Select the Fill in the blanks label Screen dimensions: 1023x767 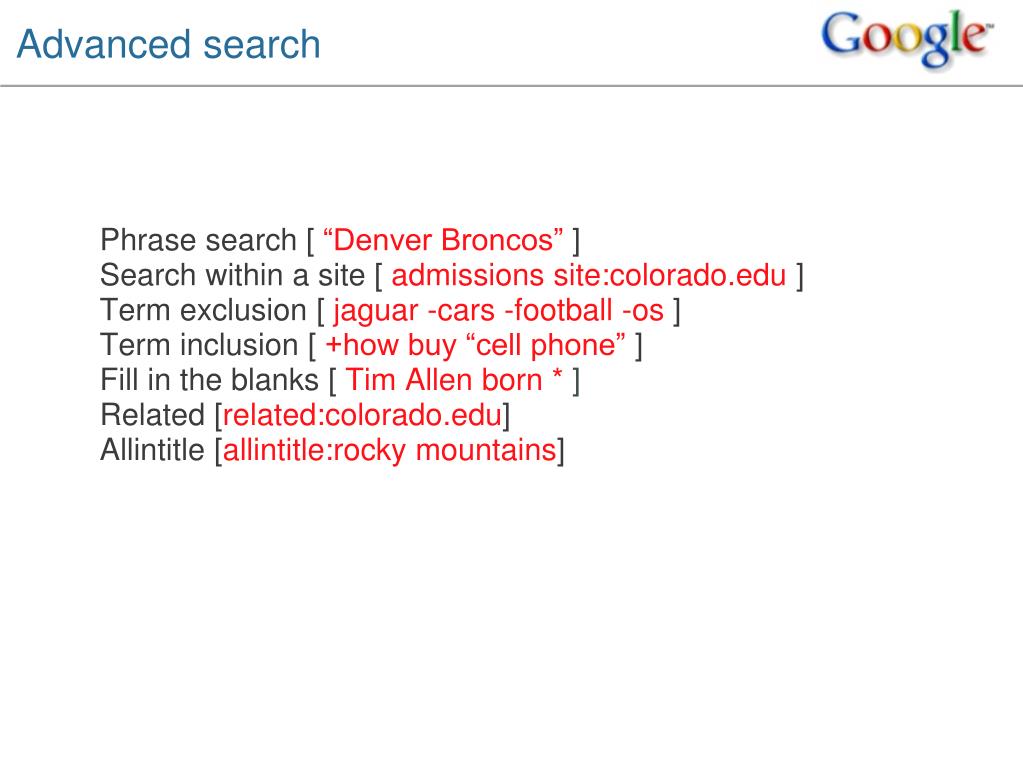209,380
